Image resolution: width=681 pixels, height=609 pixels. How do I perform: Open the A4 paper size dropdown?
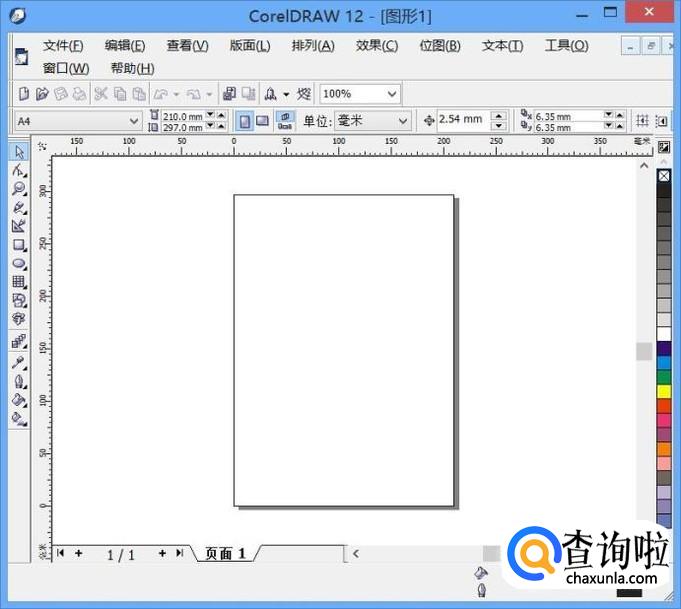[x=134, y=121]
